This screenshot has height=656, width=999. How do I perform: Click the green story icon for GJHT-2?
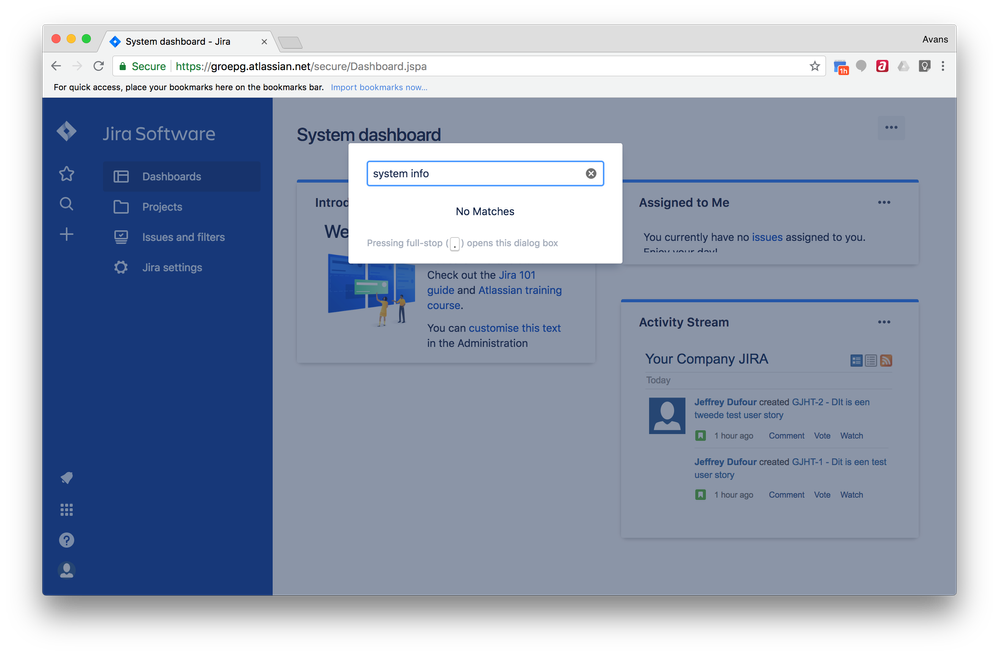[x=700, y=436]
